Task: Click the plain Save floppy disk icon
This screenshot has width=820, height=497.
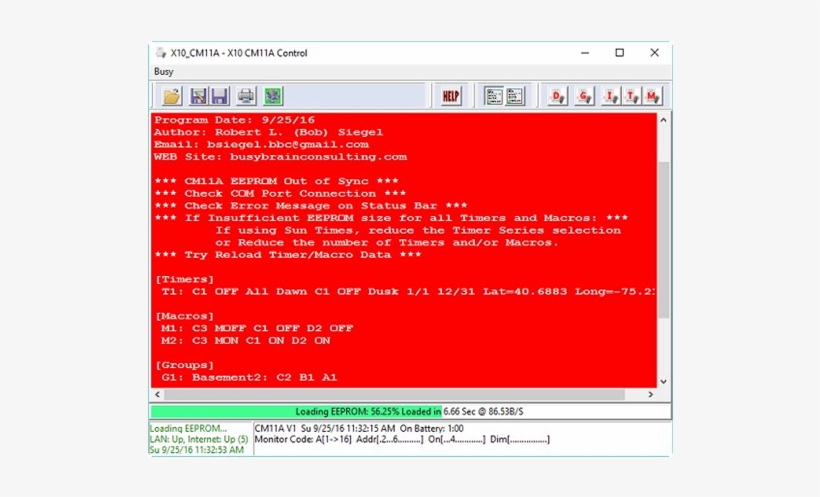Action: (220, 96)
